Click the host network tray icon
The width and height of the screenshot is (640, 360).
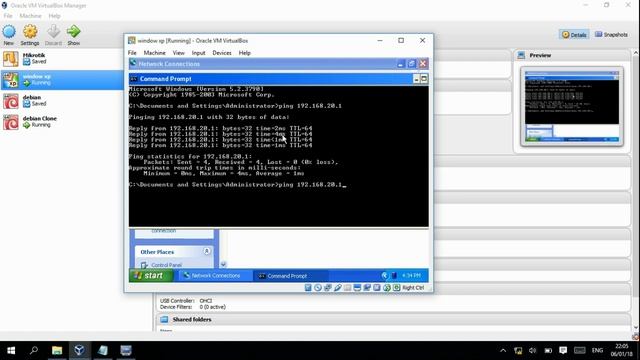pyautogui.click(x=518, y=351)
